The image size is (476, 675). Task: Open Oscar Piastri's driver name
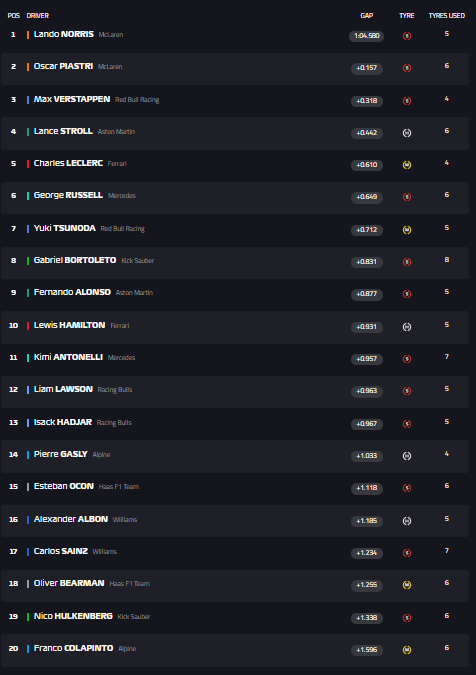coord(63,66)
